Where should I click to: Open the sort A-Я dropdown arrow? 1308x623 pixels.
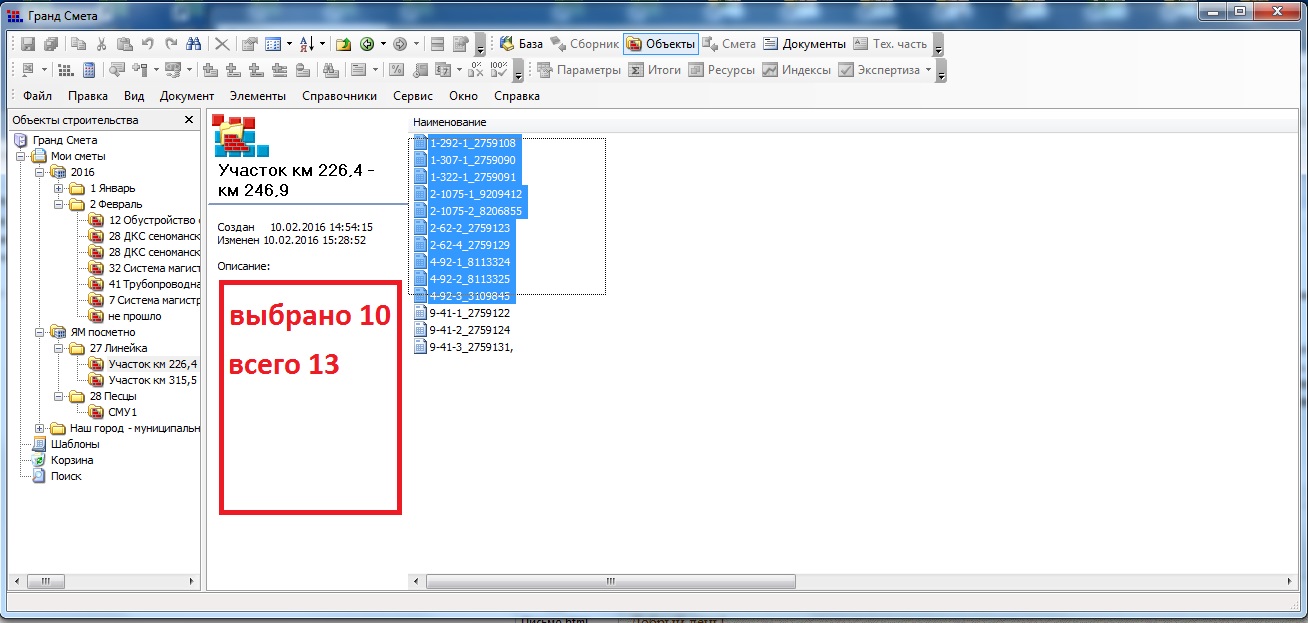[322, 44]
